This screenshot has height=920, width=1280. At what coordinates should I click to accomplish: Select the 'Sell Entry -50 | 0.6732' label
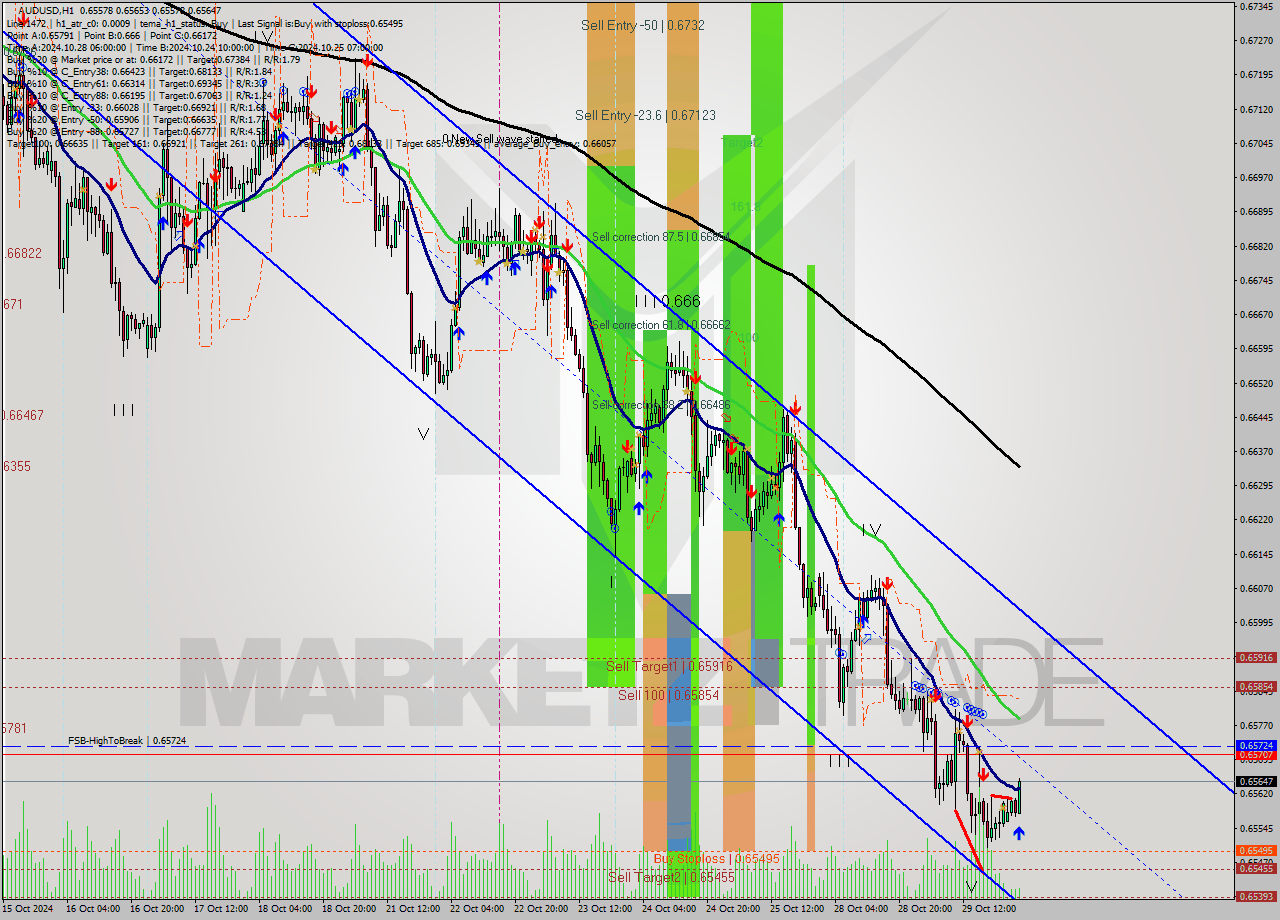[643, 25]
